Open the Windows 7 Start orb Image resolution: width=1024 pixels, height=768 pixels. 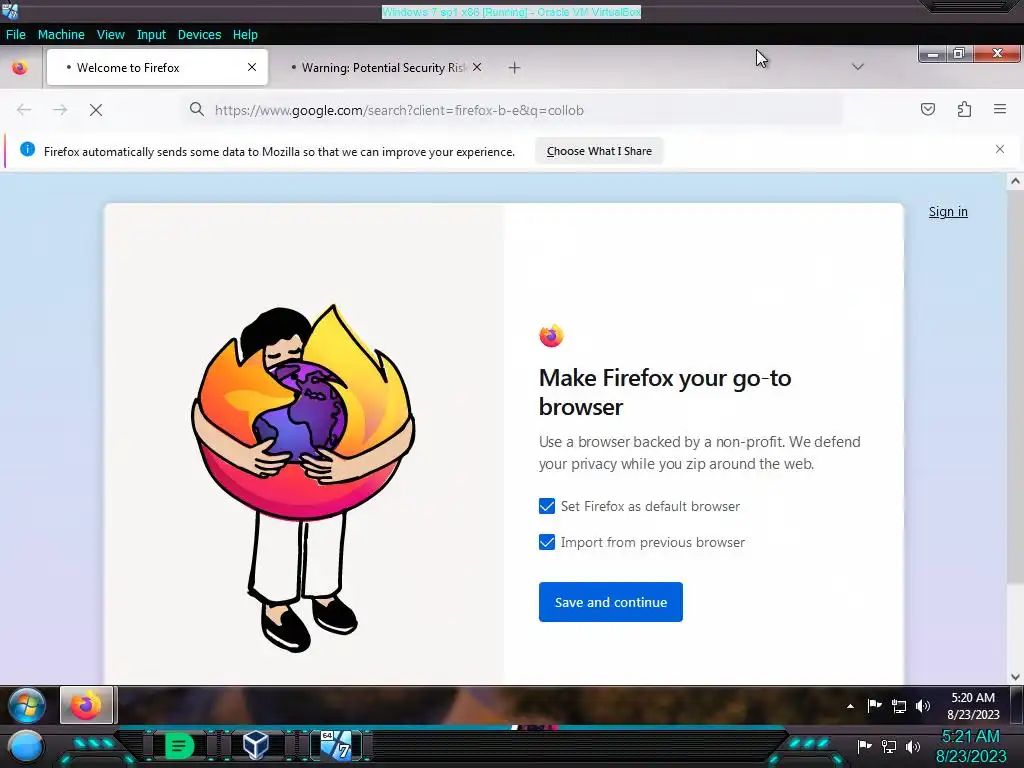point(27,705)
